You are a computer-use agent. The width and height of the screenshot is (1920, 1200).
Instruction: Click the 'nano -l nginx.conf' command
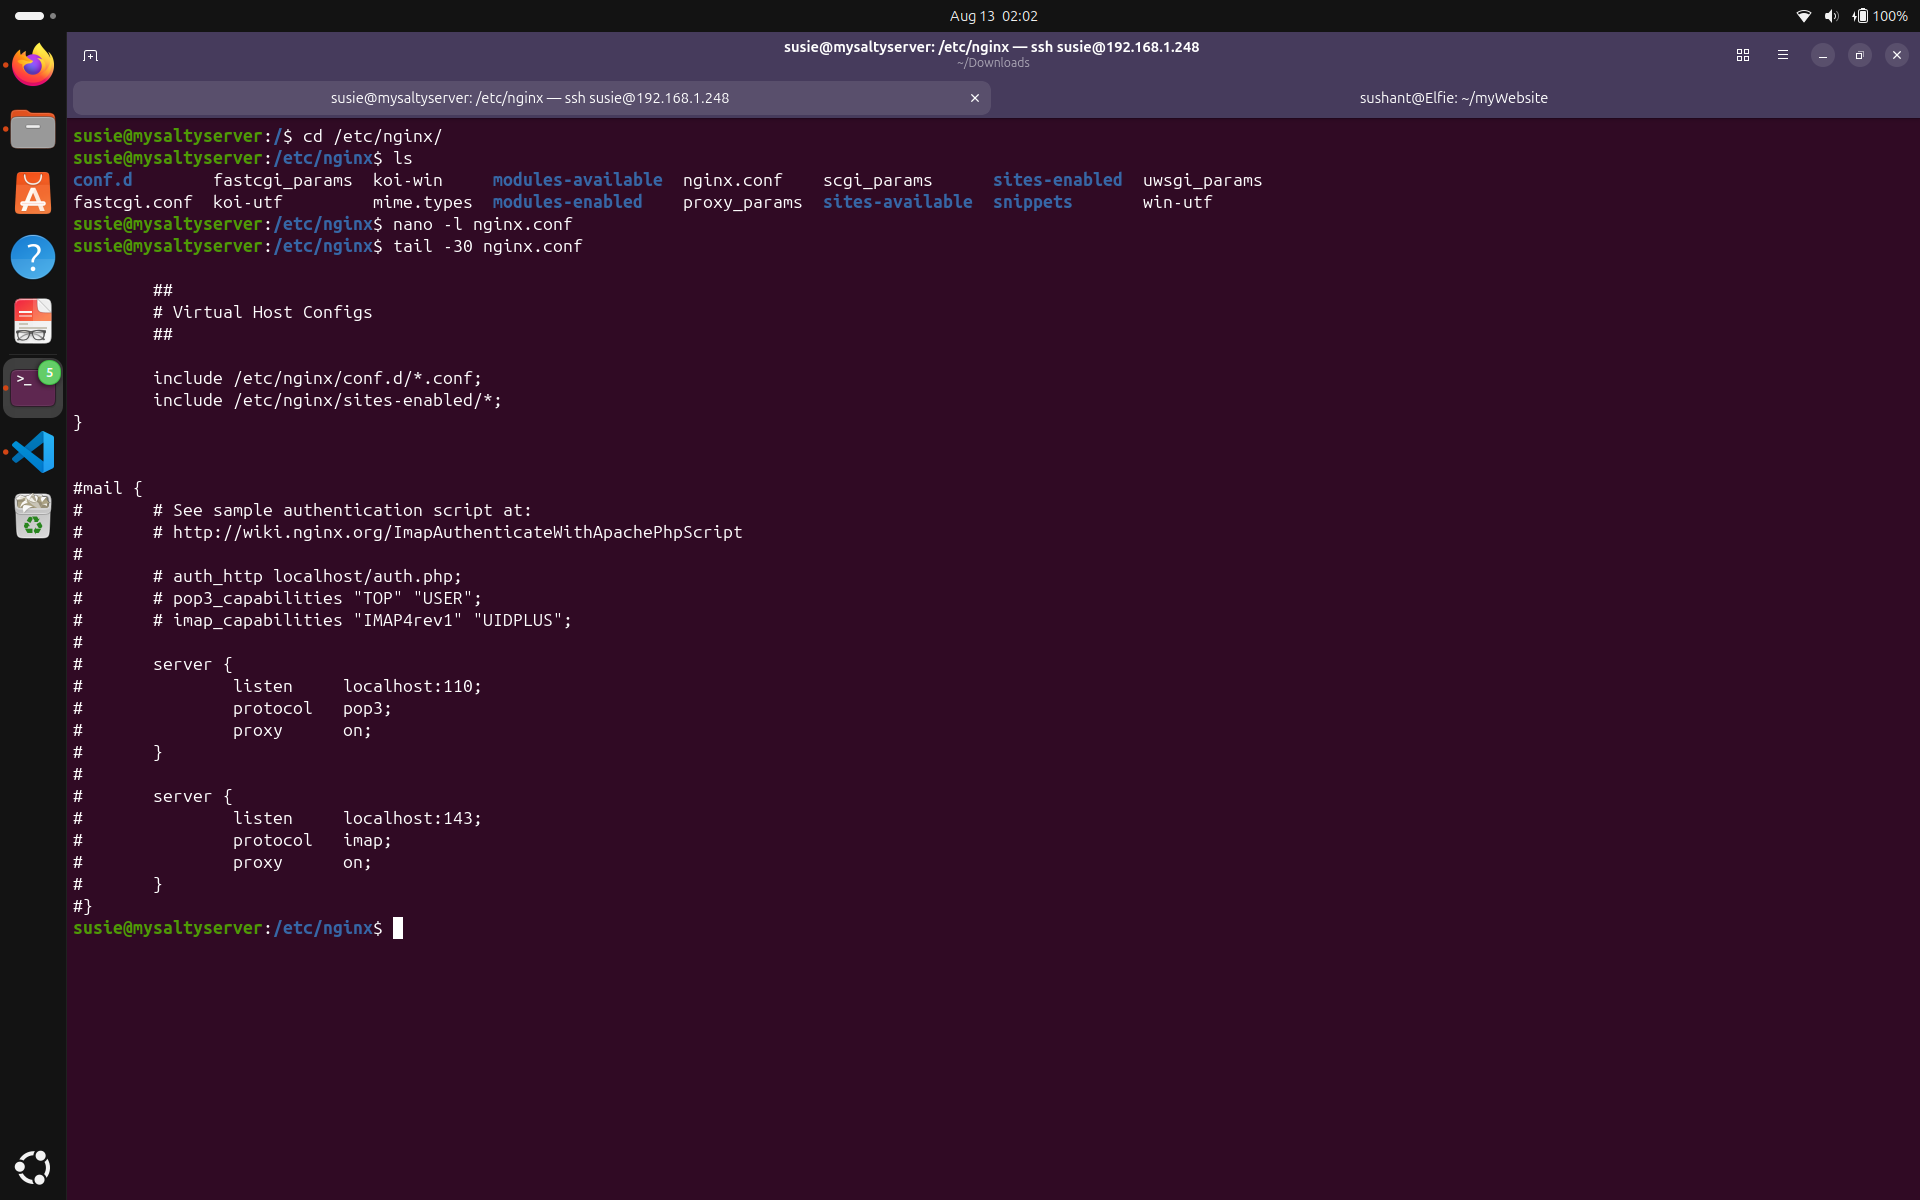[x=482, y=224]
